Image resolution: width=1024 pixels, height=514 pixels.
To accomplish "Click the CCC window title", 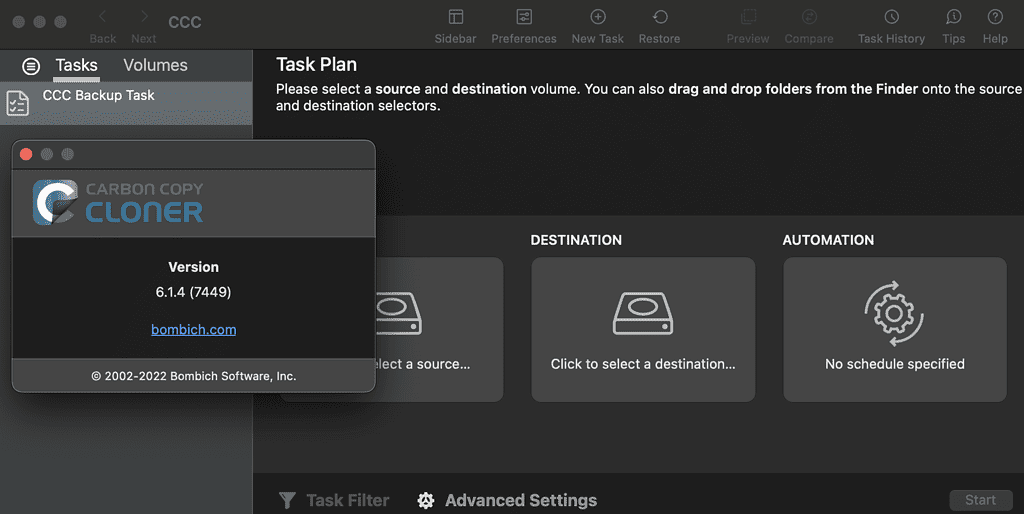I will coord(185,22).
